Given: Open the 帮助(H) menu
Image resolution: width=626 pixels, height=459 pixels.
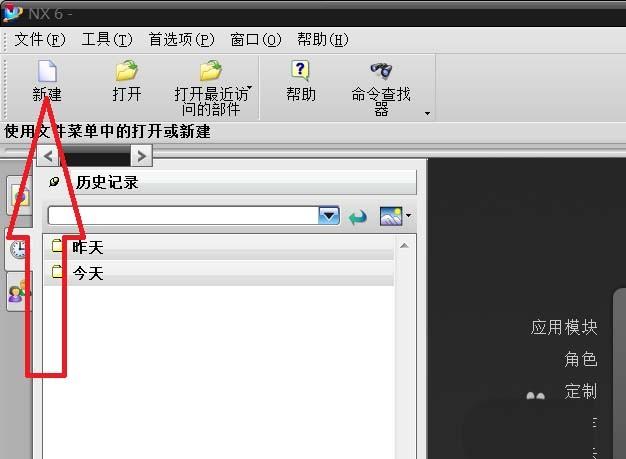Looking at the screenshot, I should coord(323,40).
